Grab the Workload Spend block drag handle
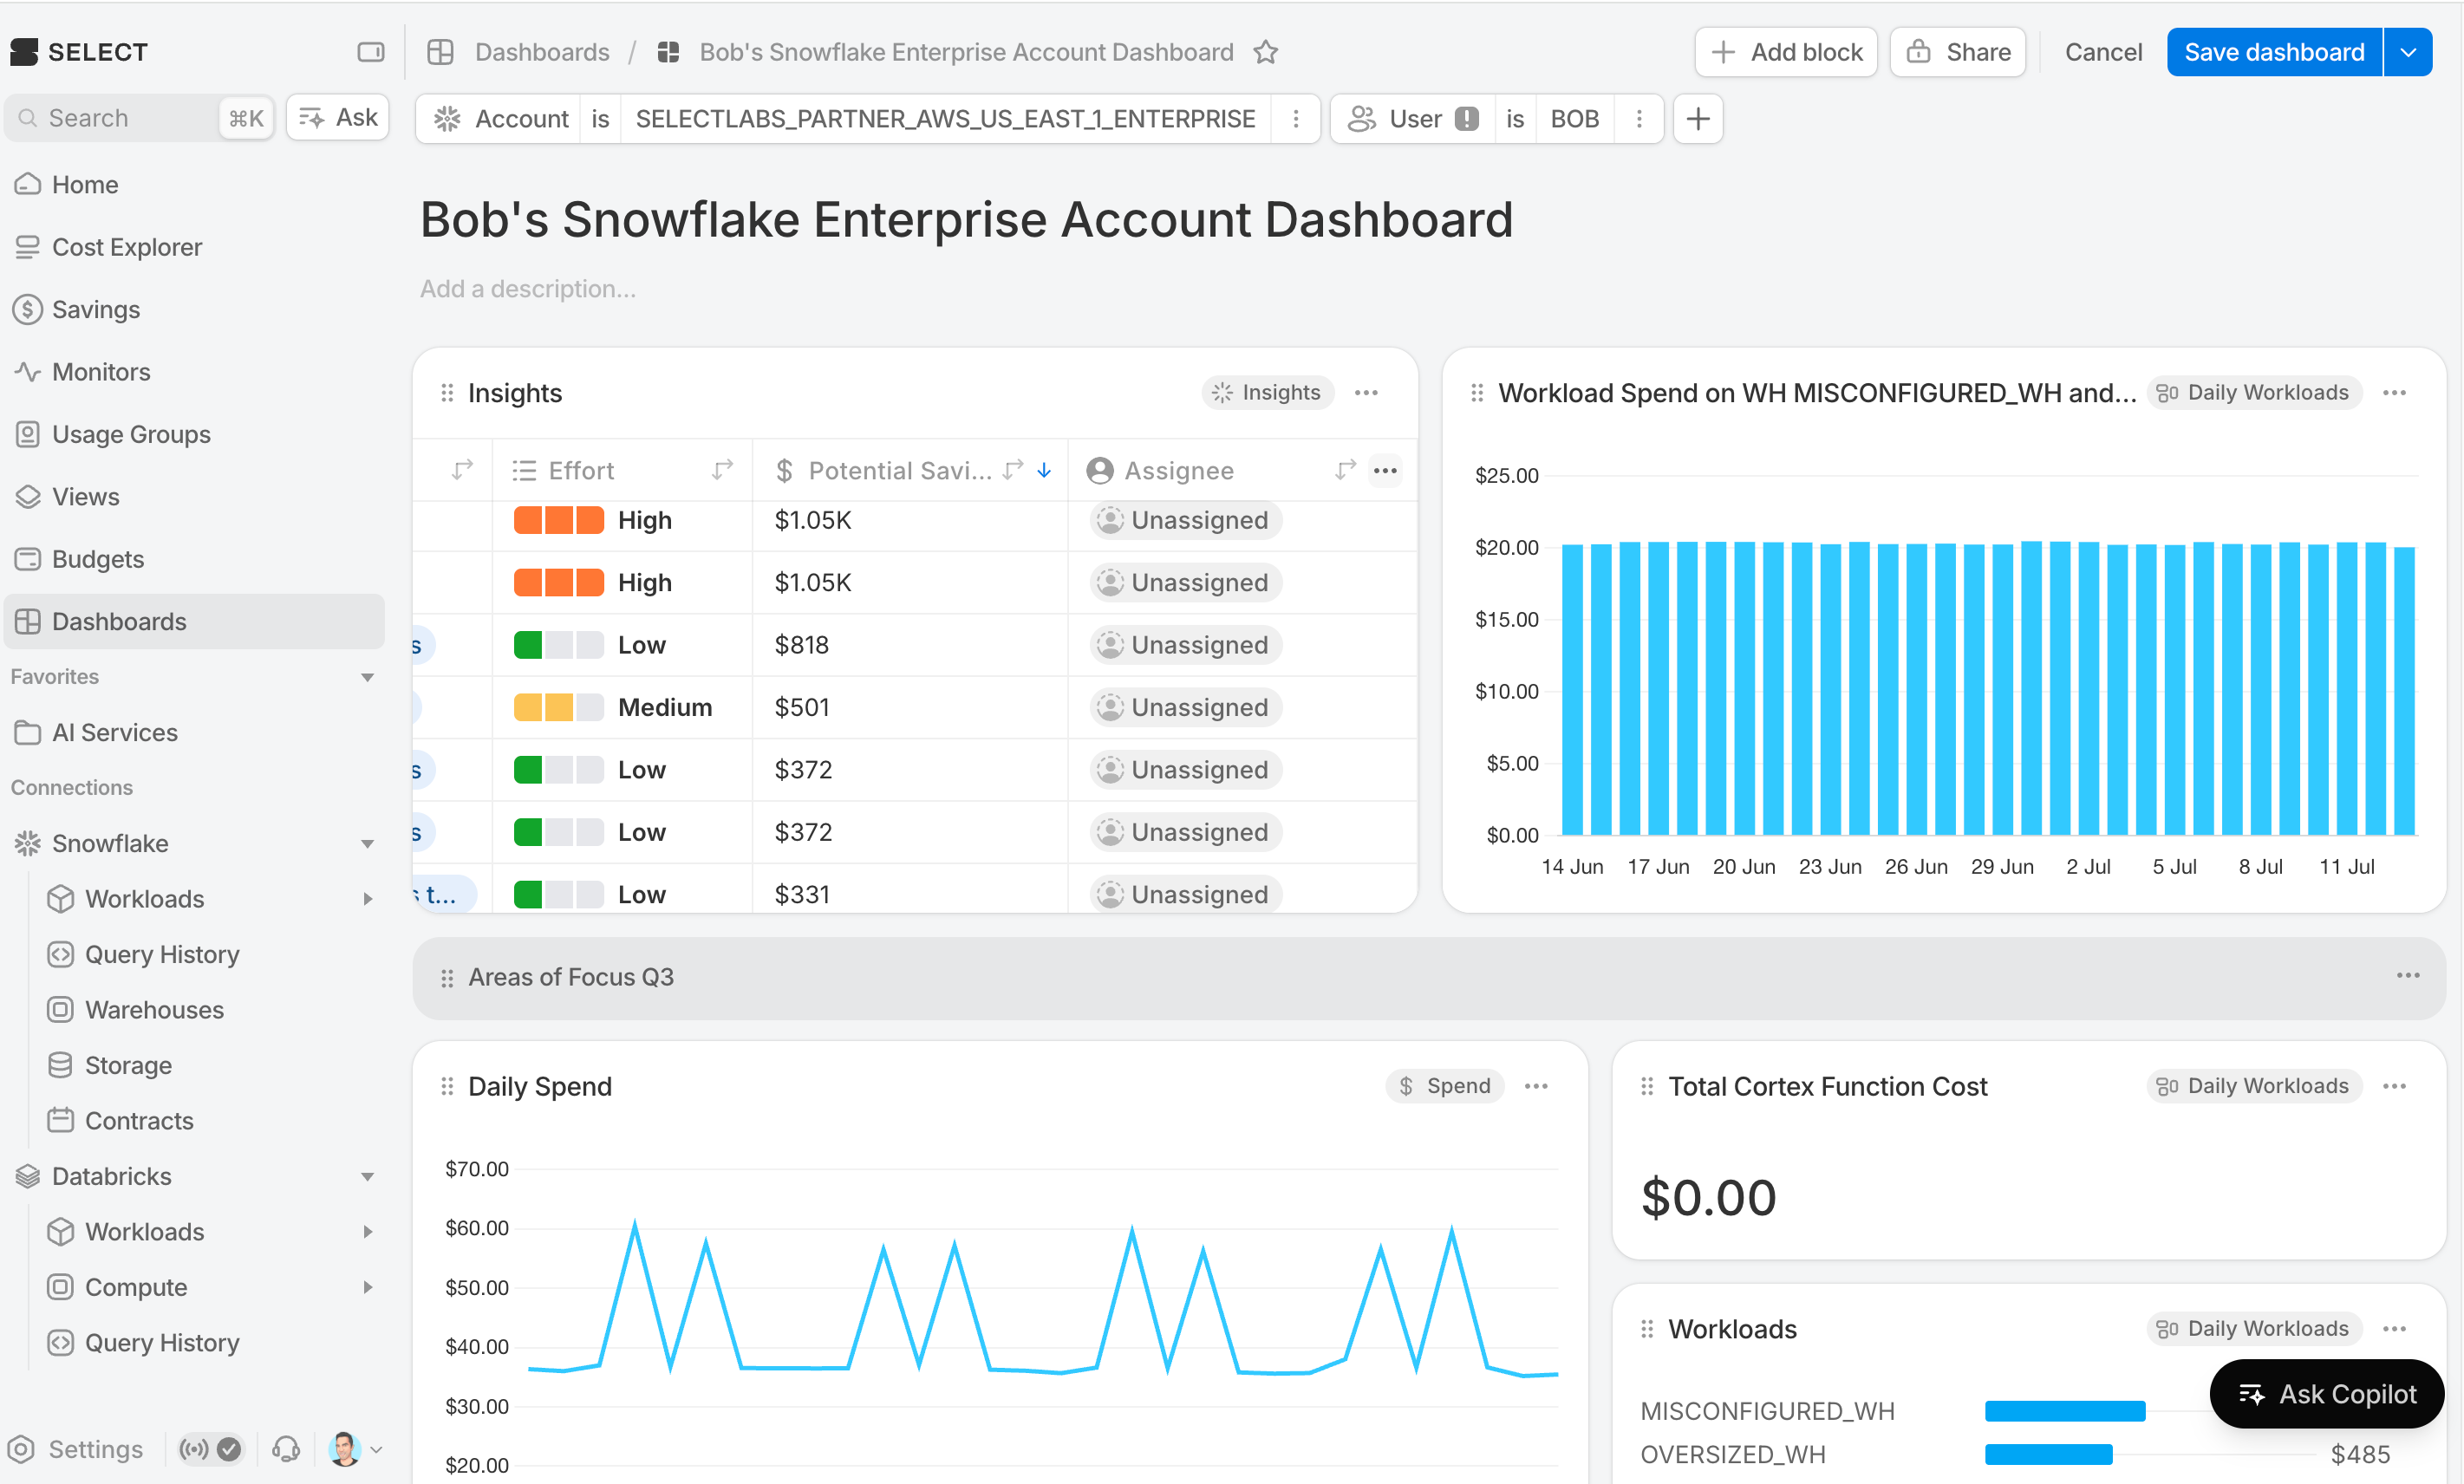2464x1484 pixels. (x=1477, y=393)
